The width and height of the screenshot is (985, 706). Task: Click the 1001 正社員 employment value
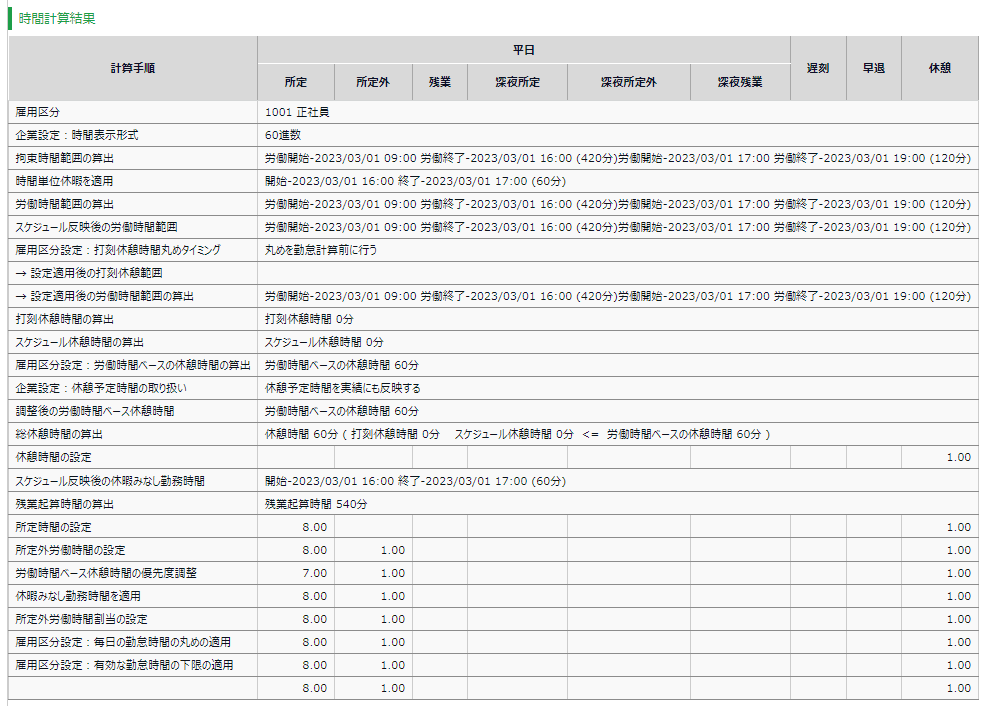click(297, 112)
